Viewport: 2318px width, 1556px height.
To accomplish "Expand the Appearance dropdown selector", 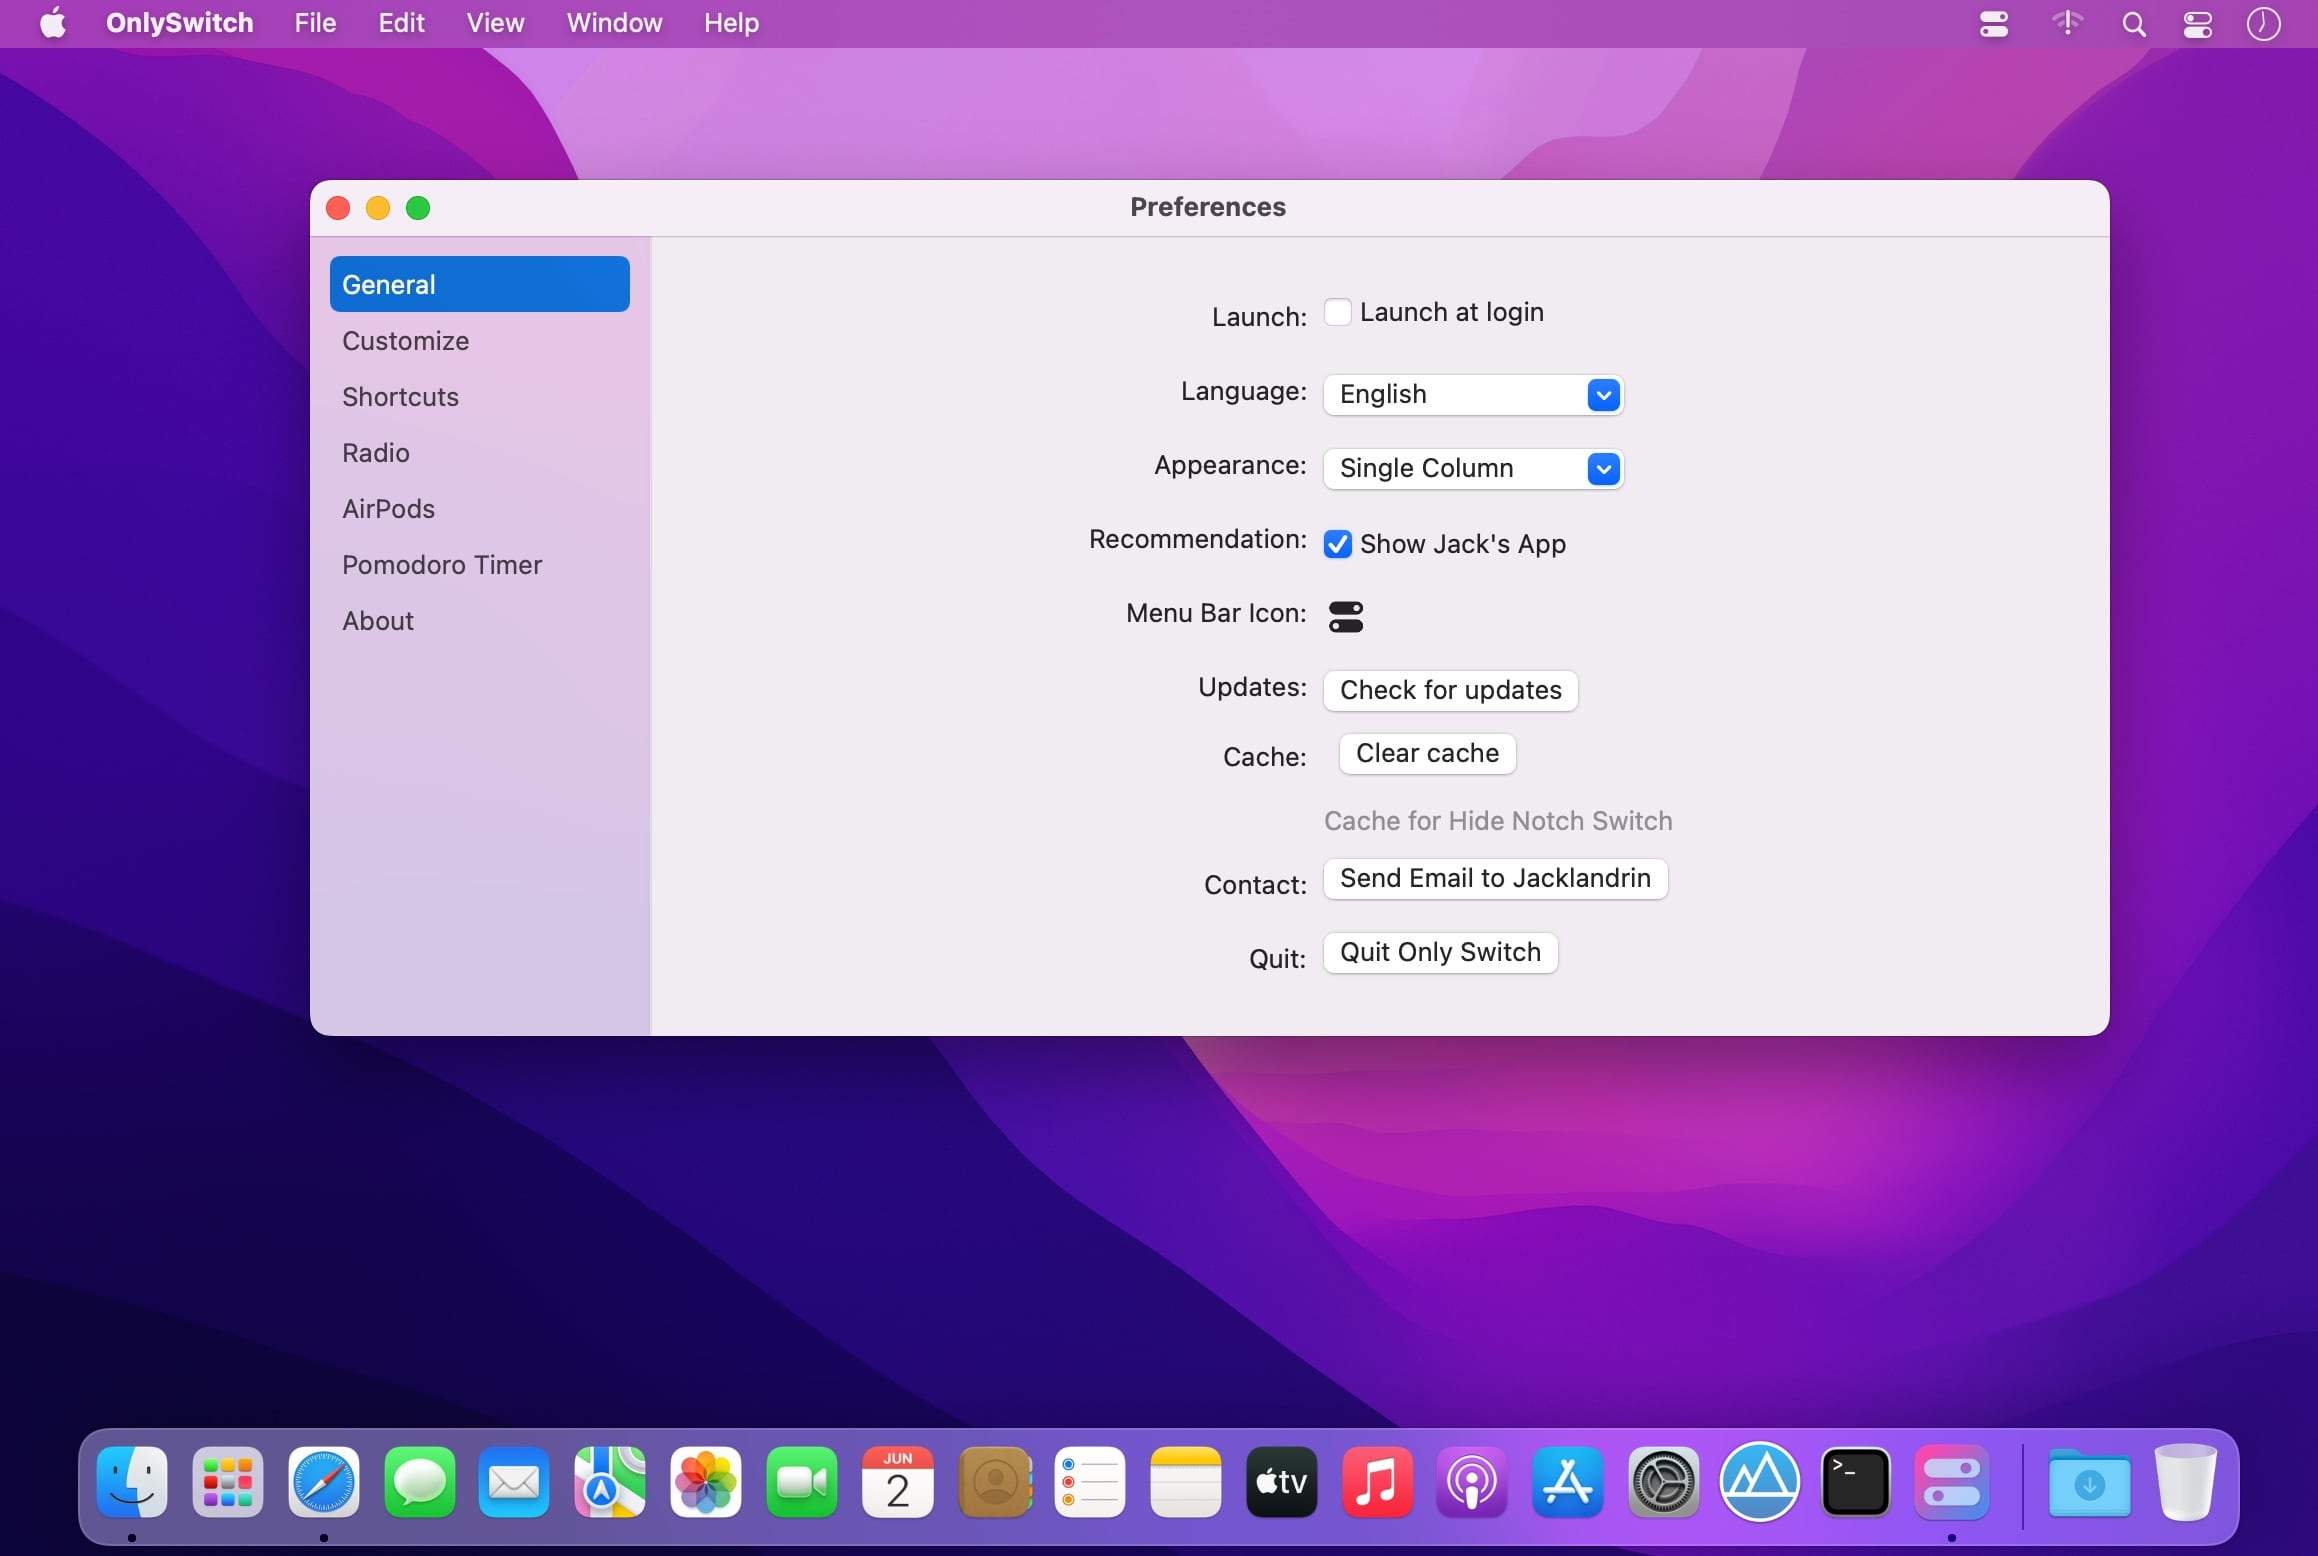I will [x=1603, y=467].
